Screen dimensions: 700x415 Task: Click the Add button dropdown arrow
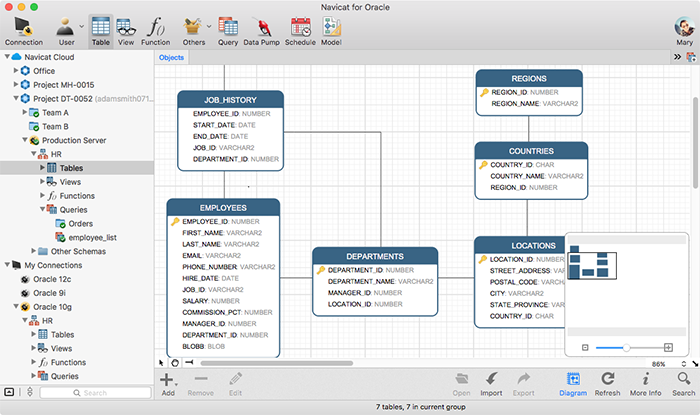coord(176,385)
